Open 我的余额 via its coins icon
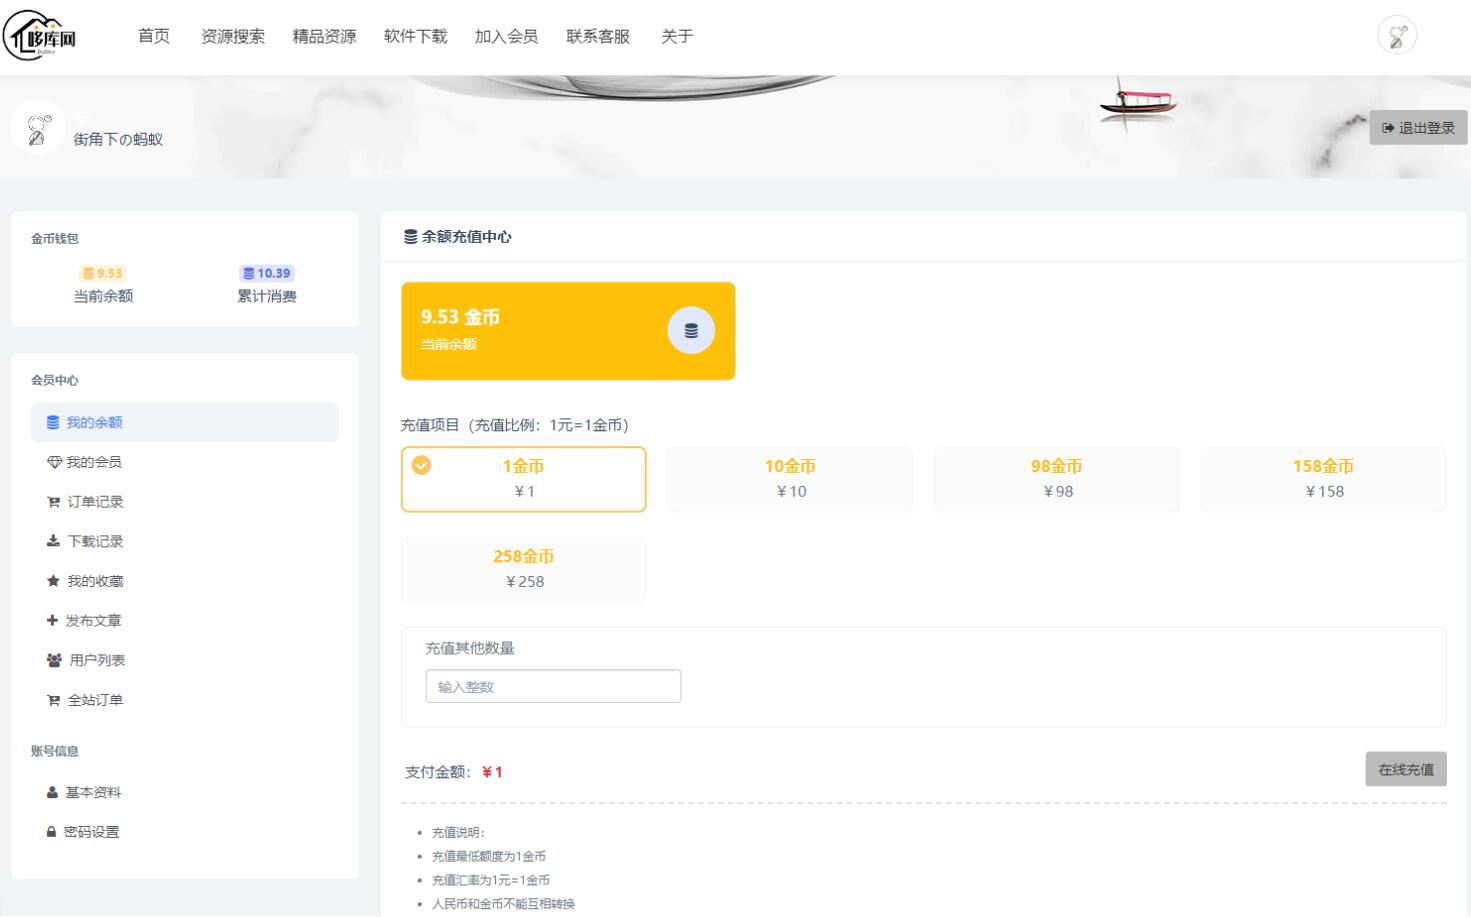The width and height of the screenshot is (1471, 917). [x=52, y=422]
